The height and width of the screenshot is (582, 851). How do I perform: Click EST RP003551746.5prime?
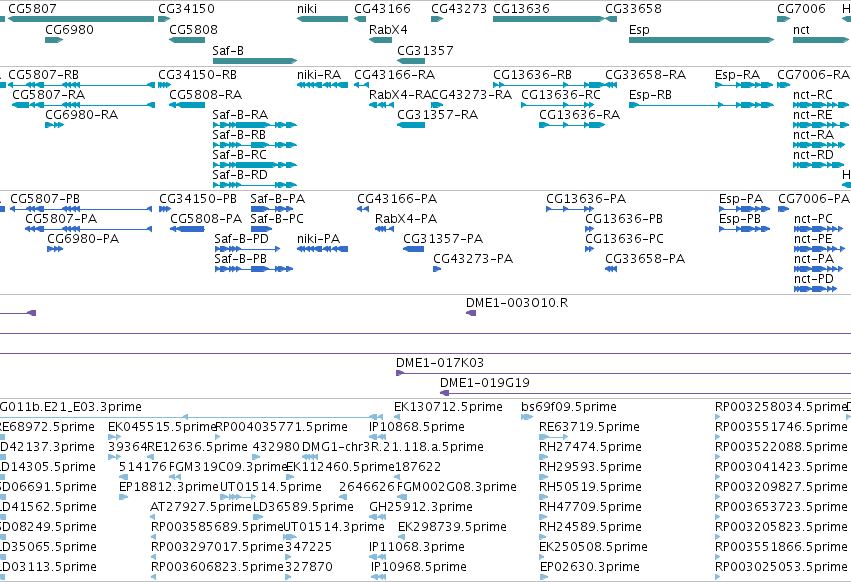(718, 437)
